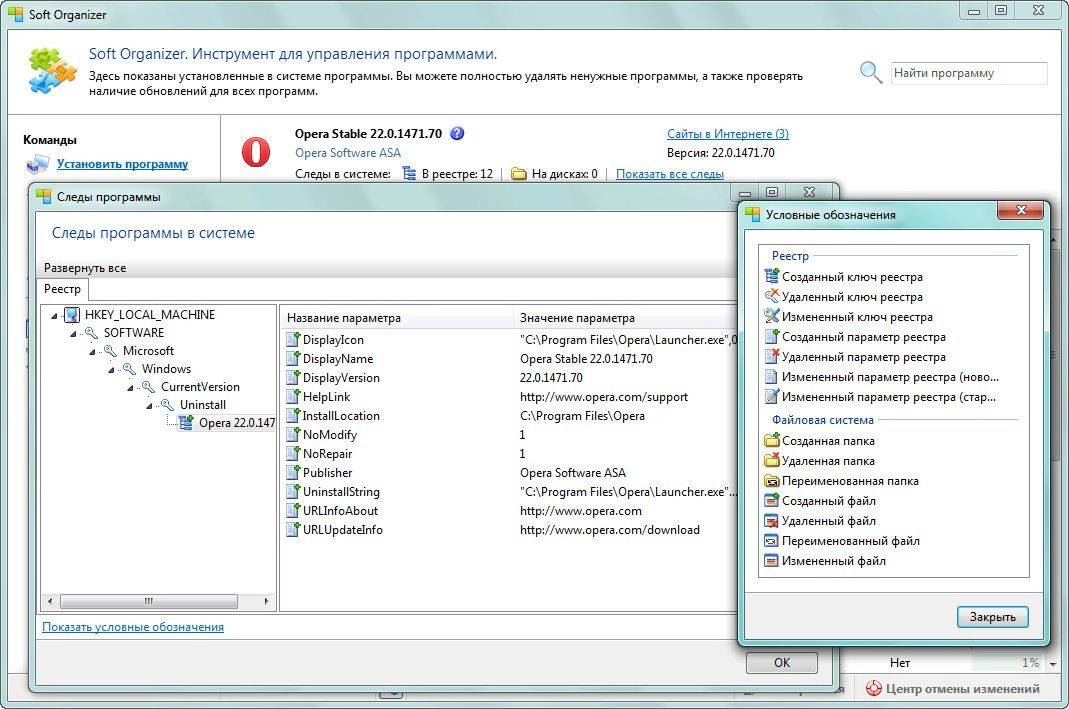The width and height of the screenshot is (1069, 709).
Task: Click the DisplayIcon parameter icon
Action: (x=293, y=339)
